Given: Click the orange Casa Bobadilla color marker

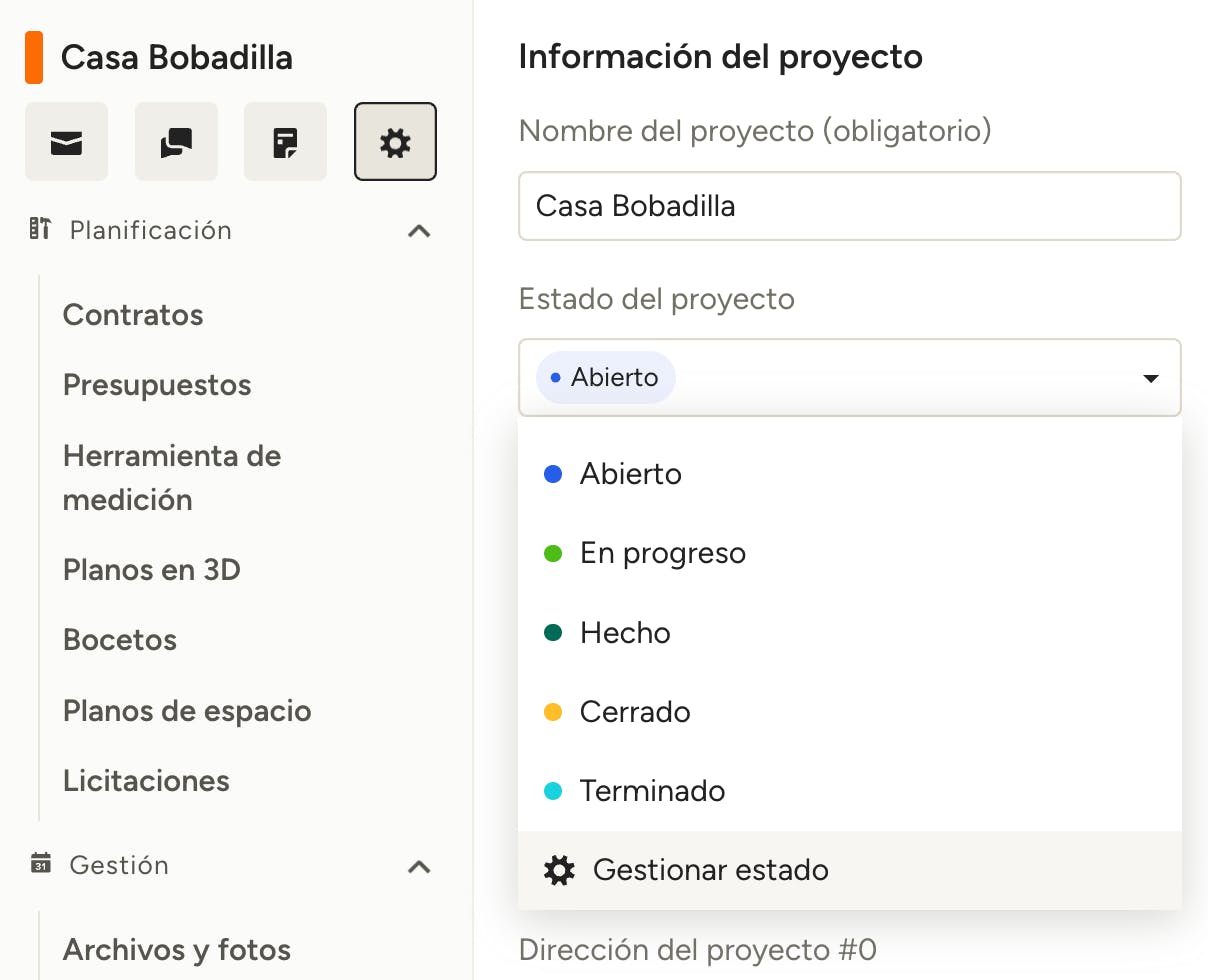Looking at the screenshot, I should [34, 57].
